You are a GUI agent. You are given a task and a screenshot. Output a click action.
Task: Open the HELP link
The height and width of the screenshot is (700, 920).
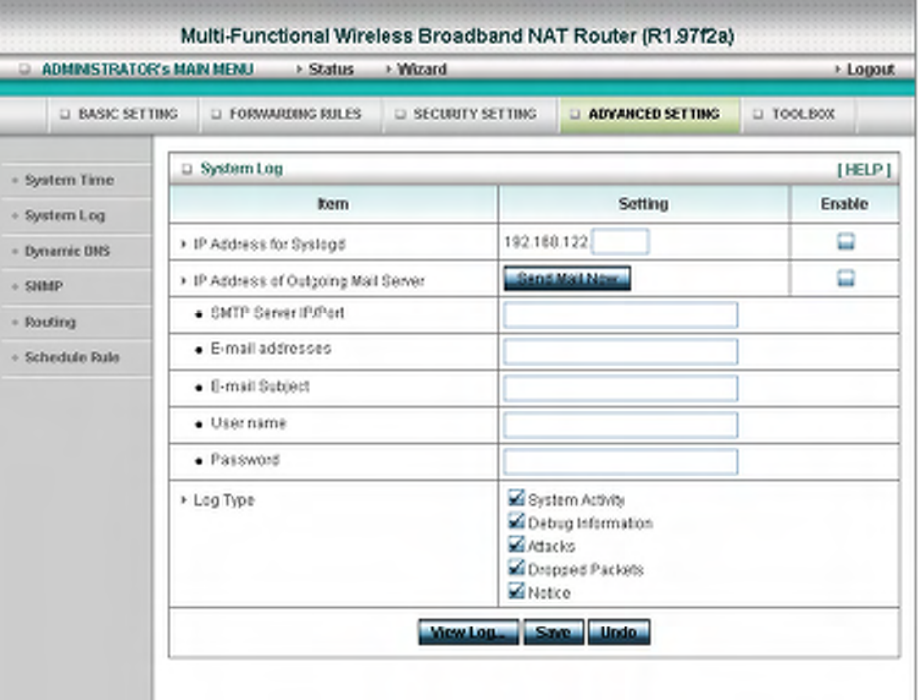click(864, 170)
